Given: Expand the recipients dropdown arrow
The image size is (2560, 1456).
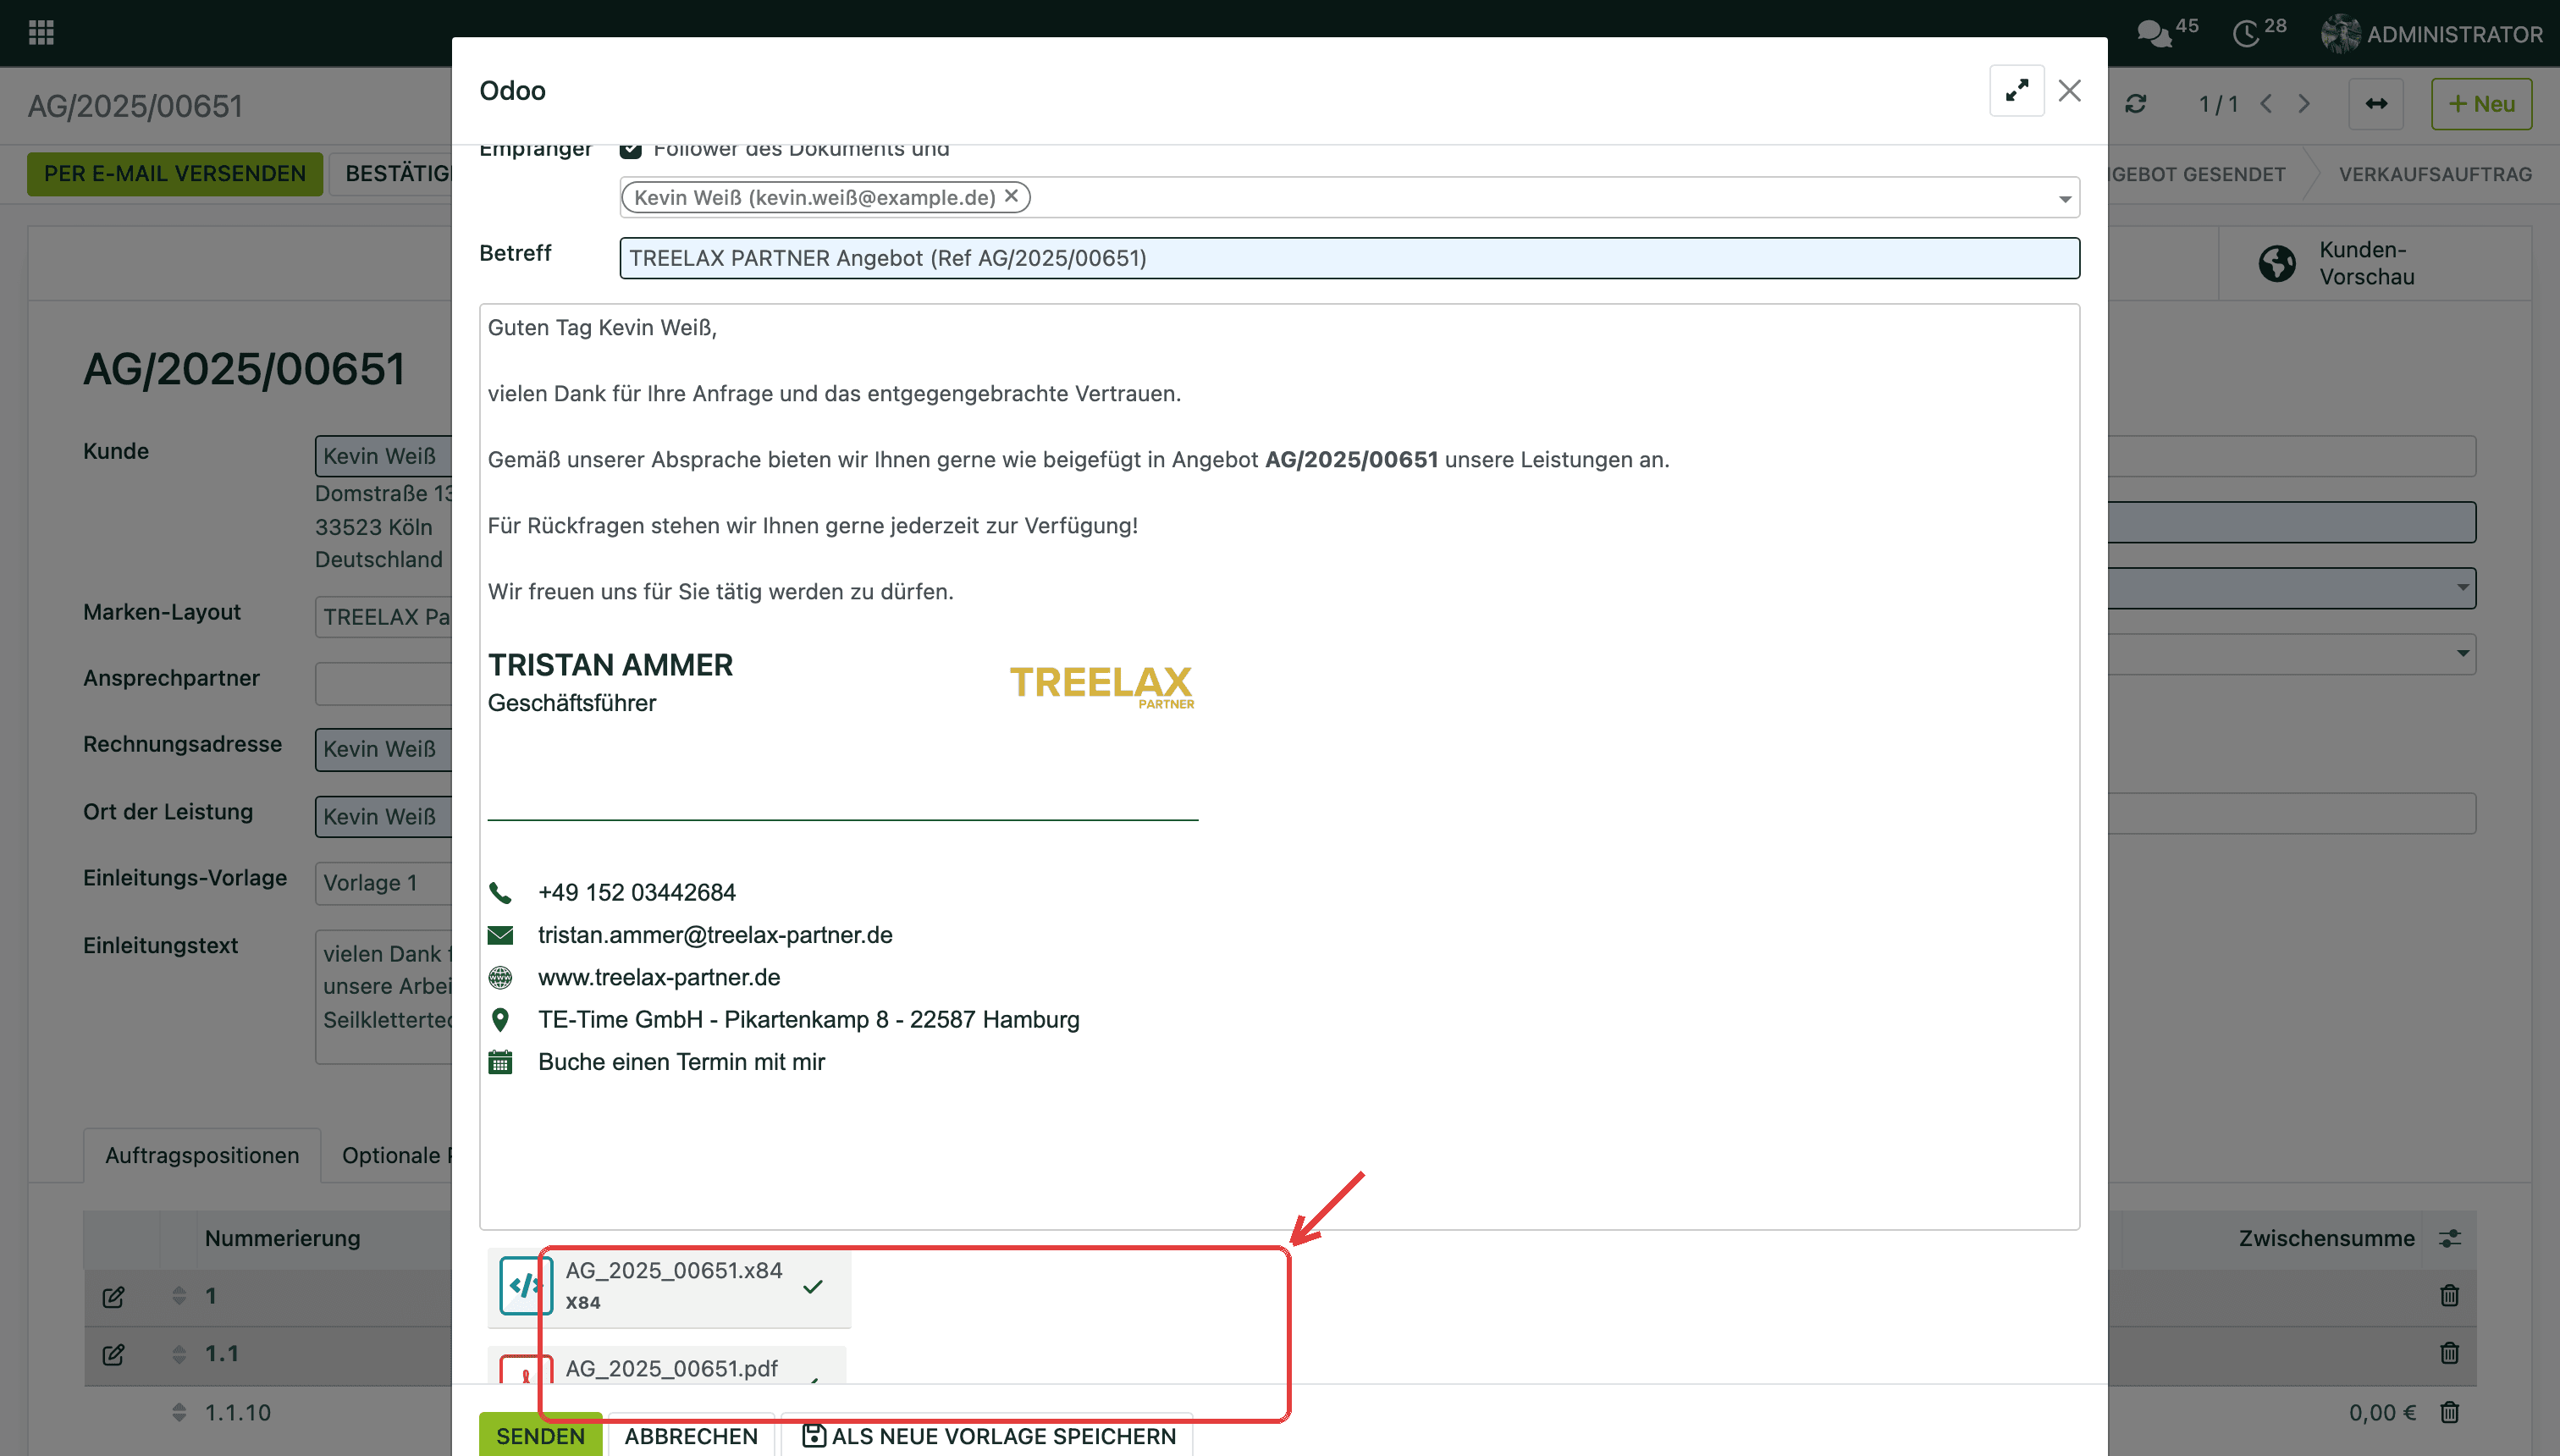Looking at the screenshot, I should (x=2064, y=198).
